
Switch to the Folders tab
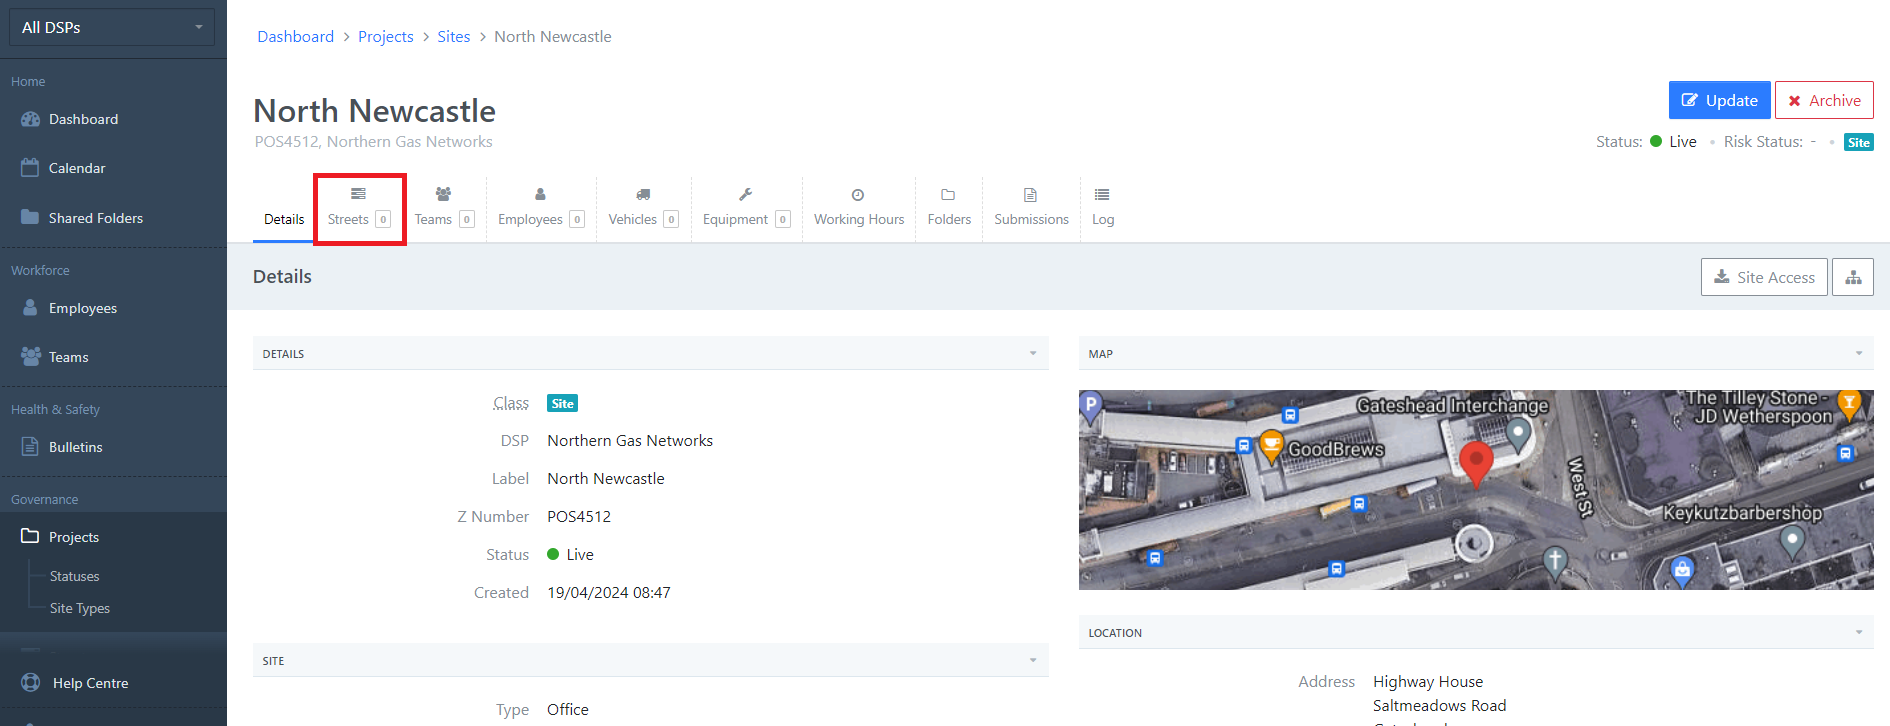click(x=949, y=209)
